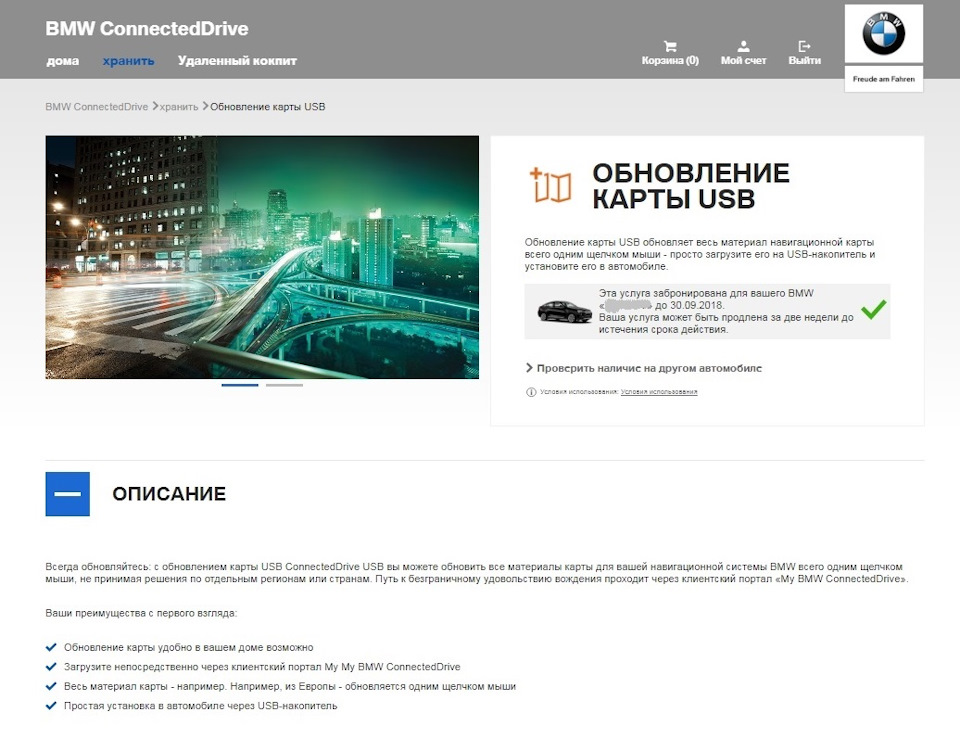960x751 pixels.
Task: Expand Проверить наличие на другом автомобиле
Action: tap(643, 368)
